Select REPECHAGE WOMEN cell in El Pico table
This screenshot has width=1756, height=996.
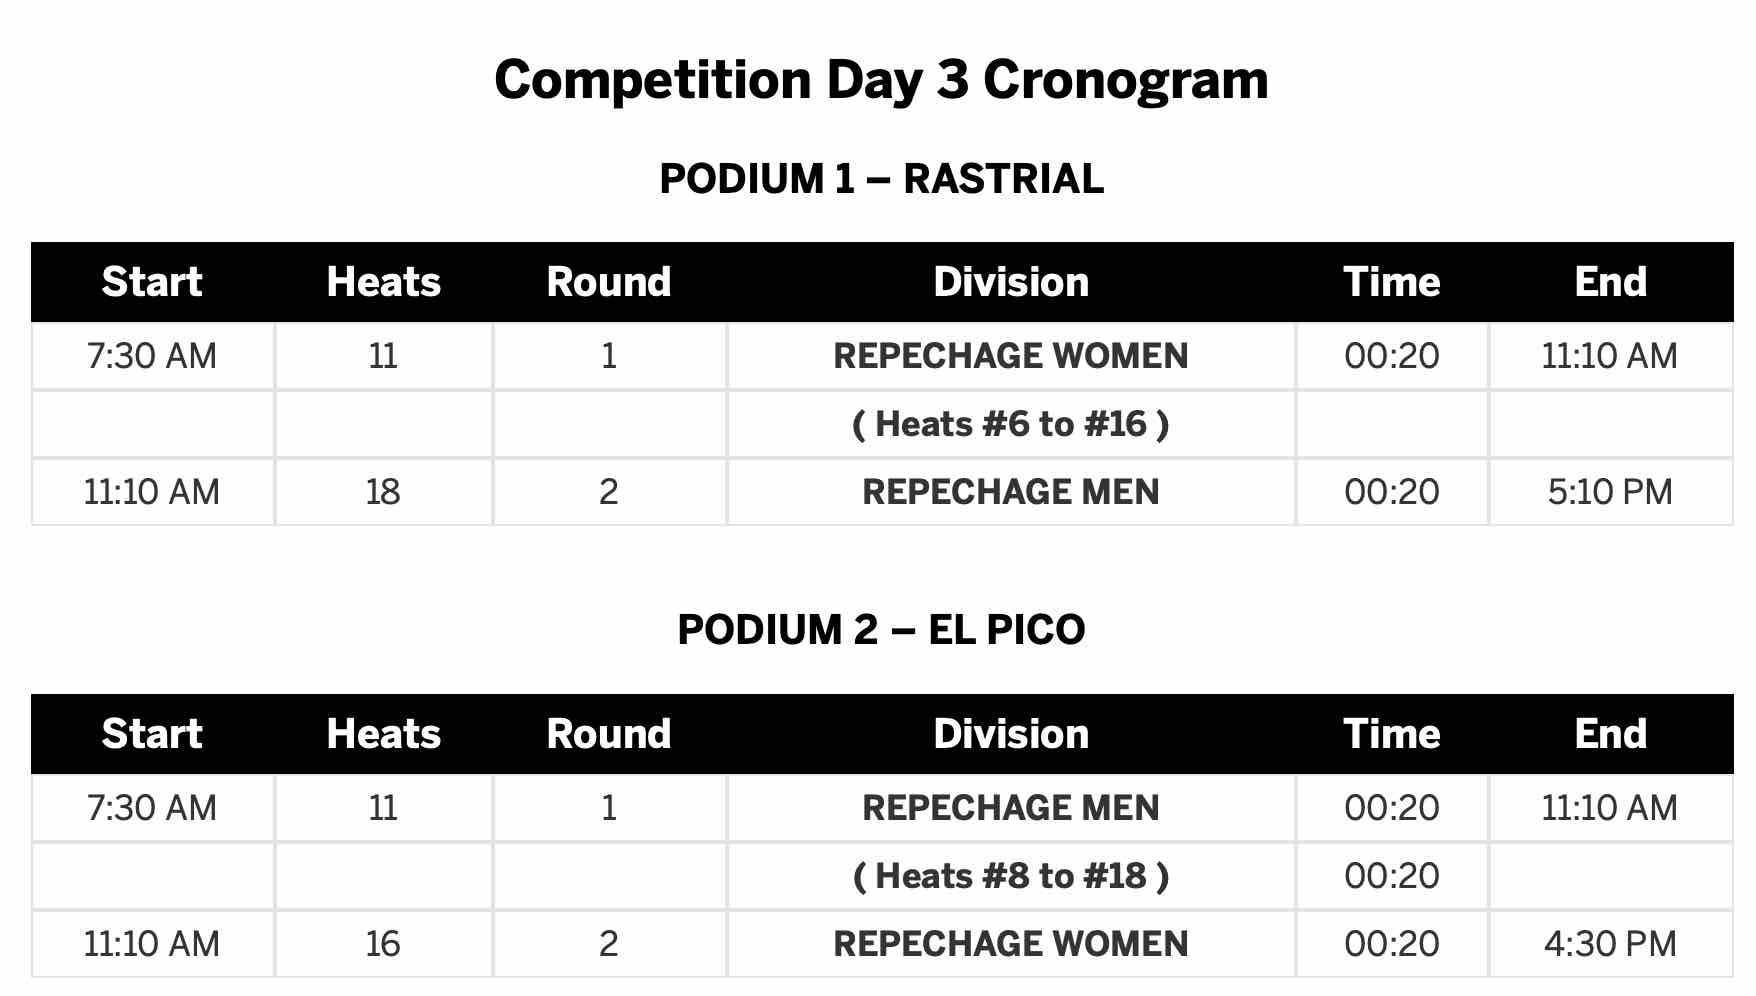point(1010,944)
